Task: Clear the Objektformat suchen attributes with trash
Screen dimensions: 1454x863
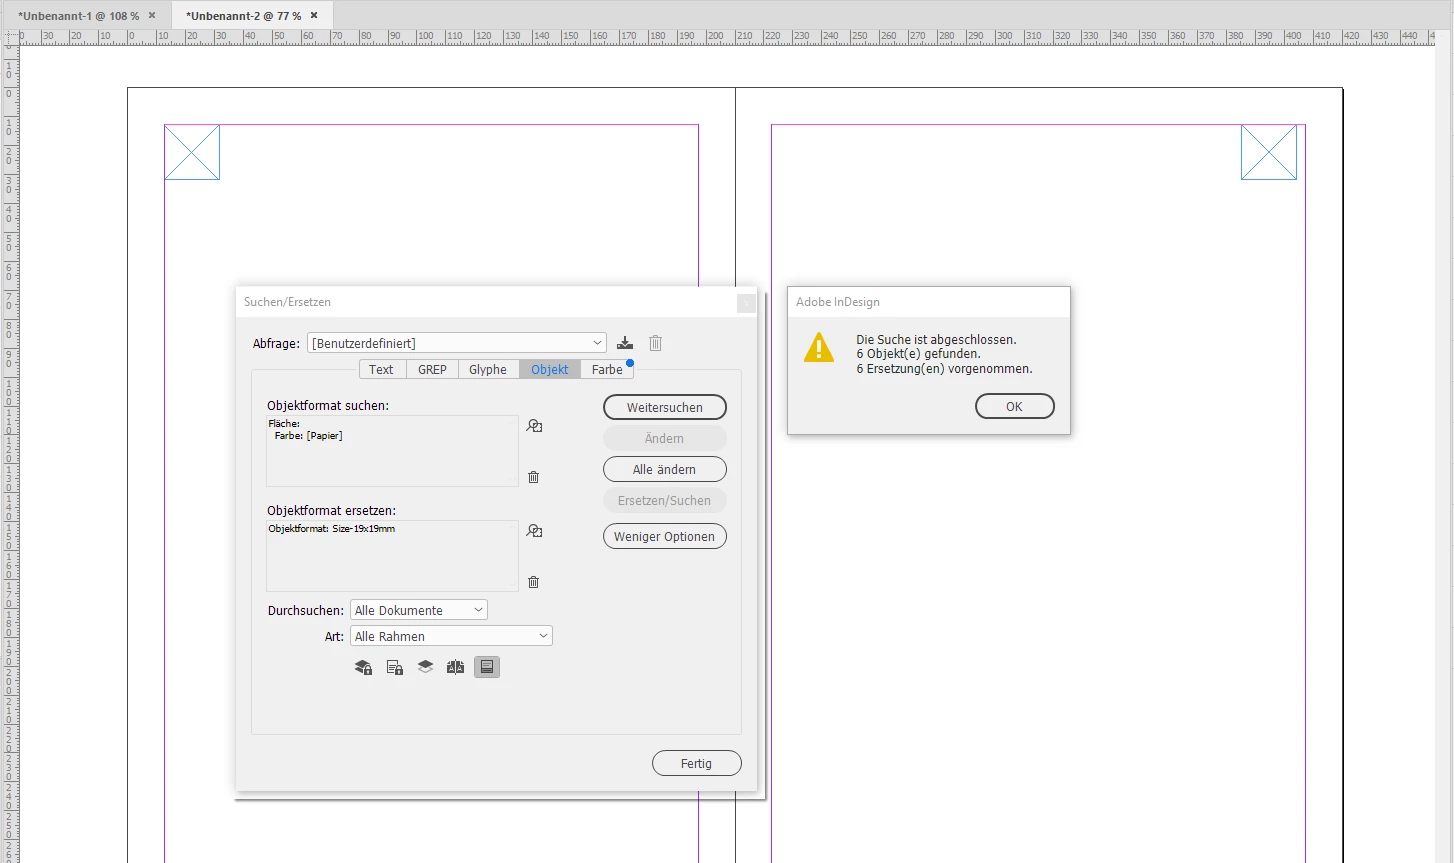Action: [533, 477]
